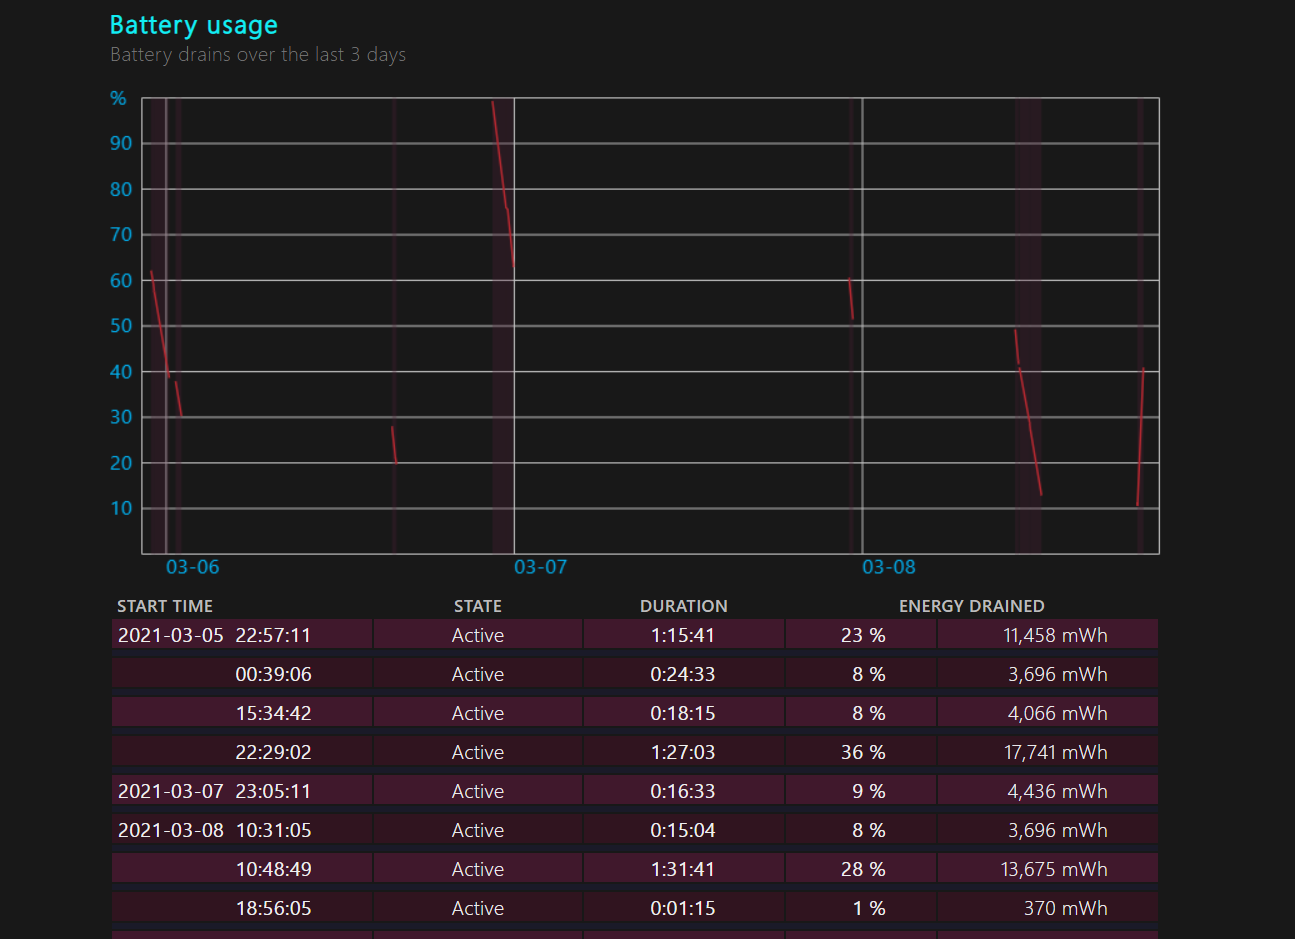Click the 1:27:03 duration cell

[x=682, y=752]
